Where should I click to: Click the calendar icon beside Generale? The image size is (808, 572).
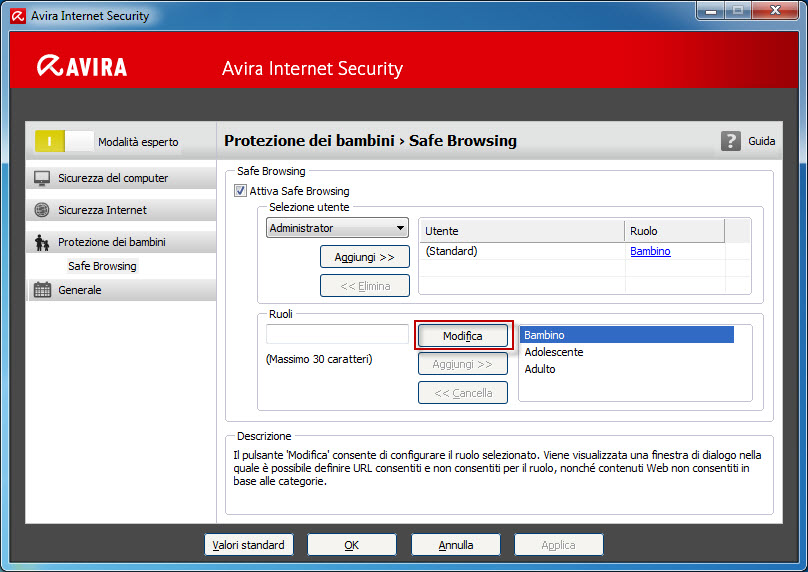pyautogui.click(x=42, y=290)
